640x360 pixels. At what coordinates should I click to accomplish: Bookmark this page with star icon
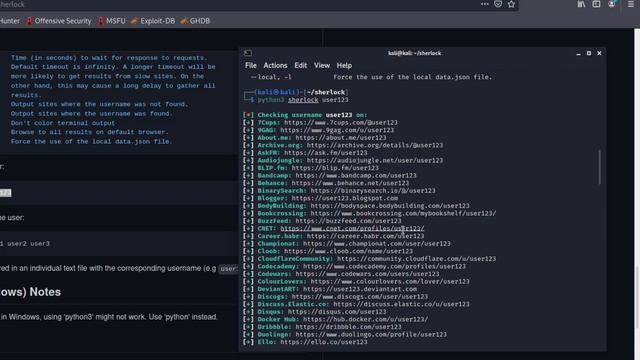[511, 4]
